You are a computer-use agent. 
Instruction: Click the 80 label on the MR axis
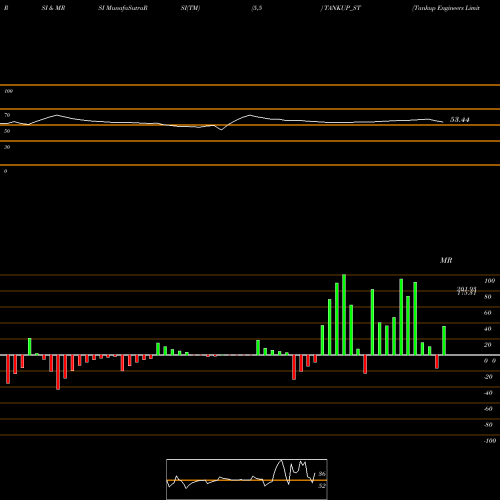click(488, 297)
